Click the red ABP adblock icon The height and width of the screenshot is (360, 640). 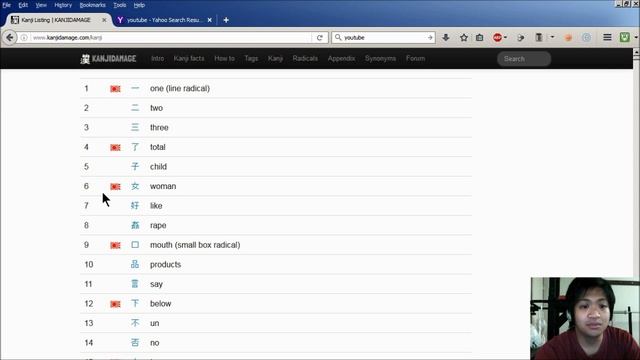pos(497,38)
